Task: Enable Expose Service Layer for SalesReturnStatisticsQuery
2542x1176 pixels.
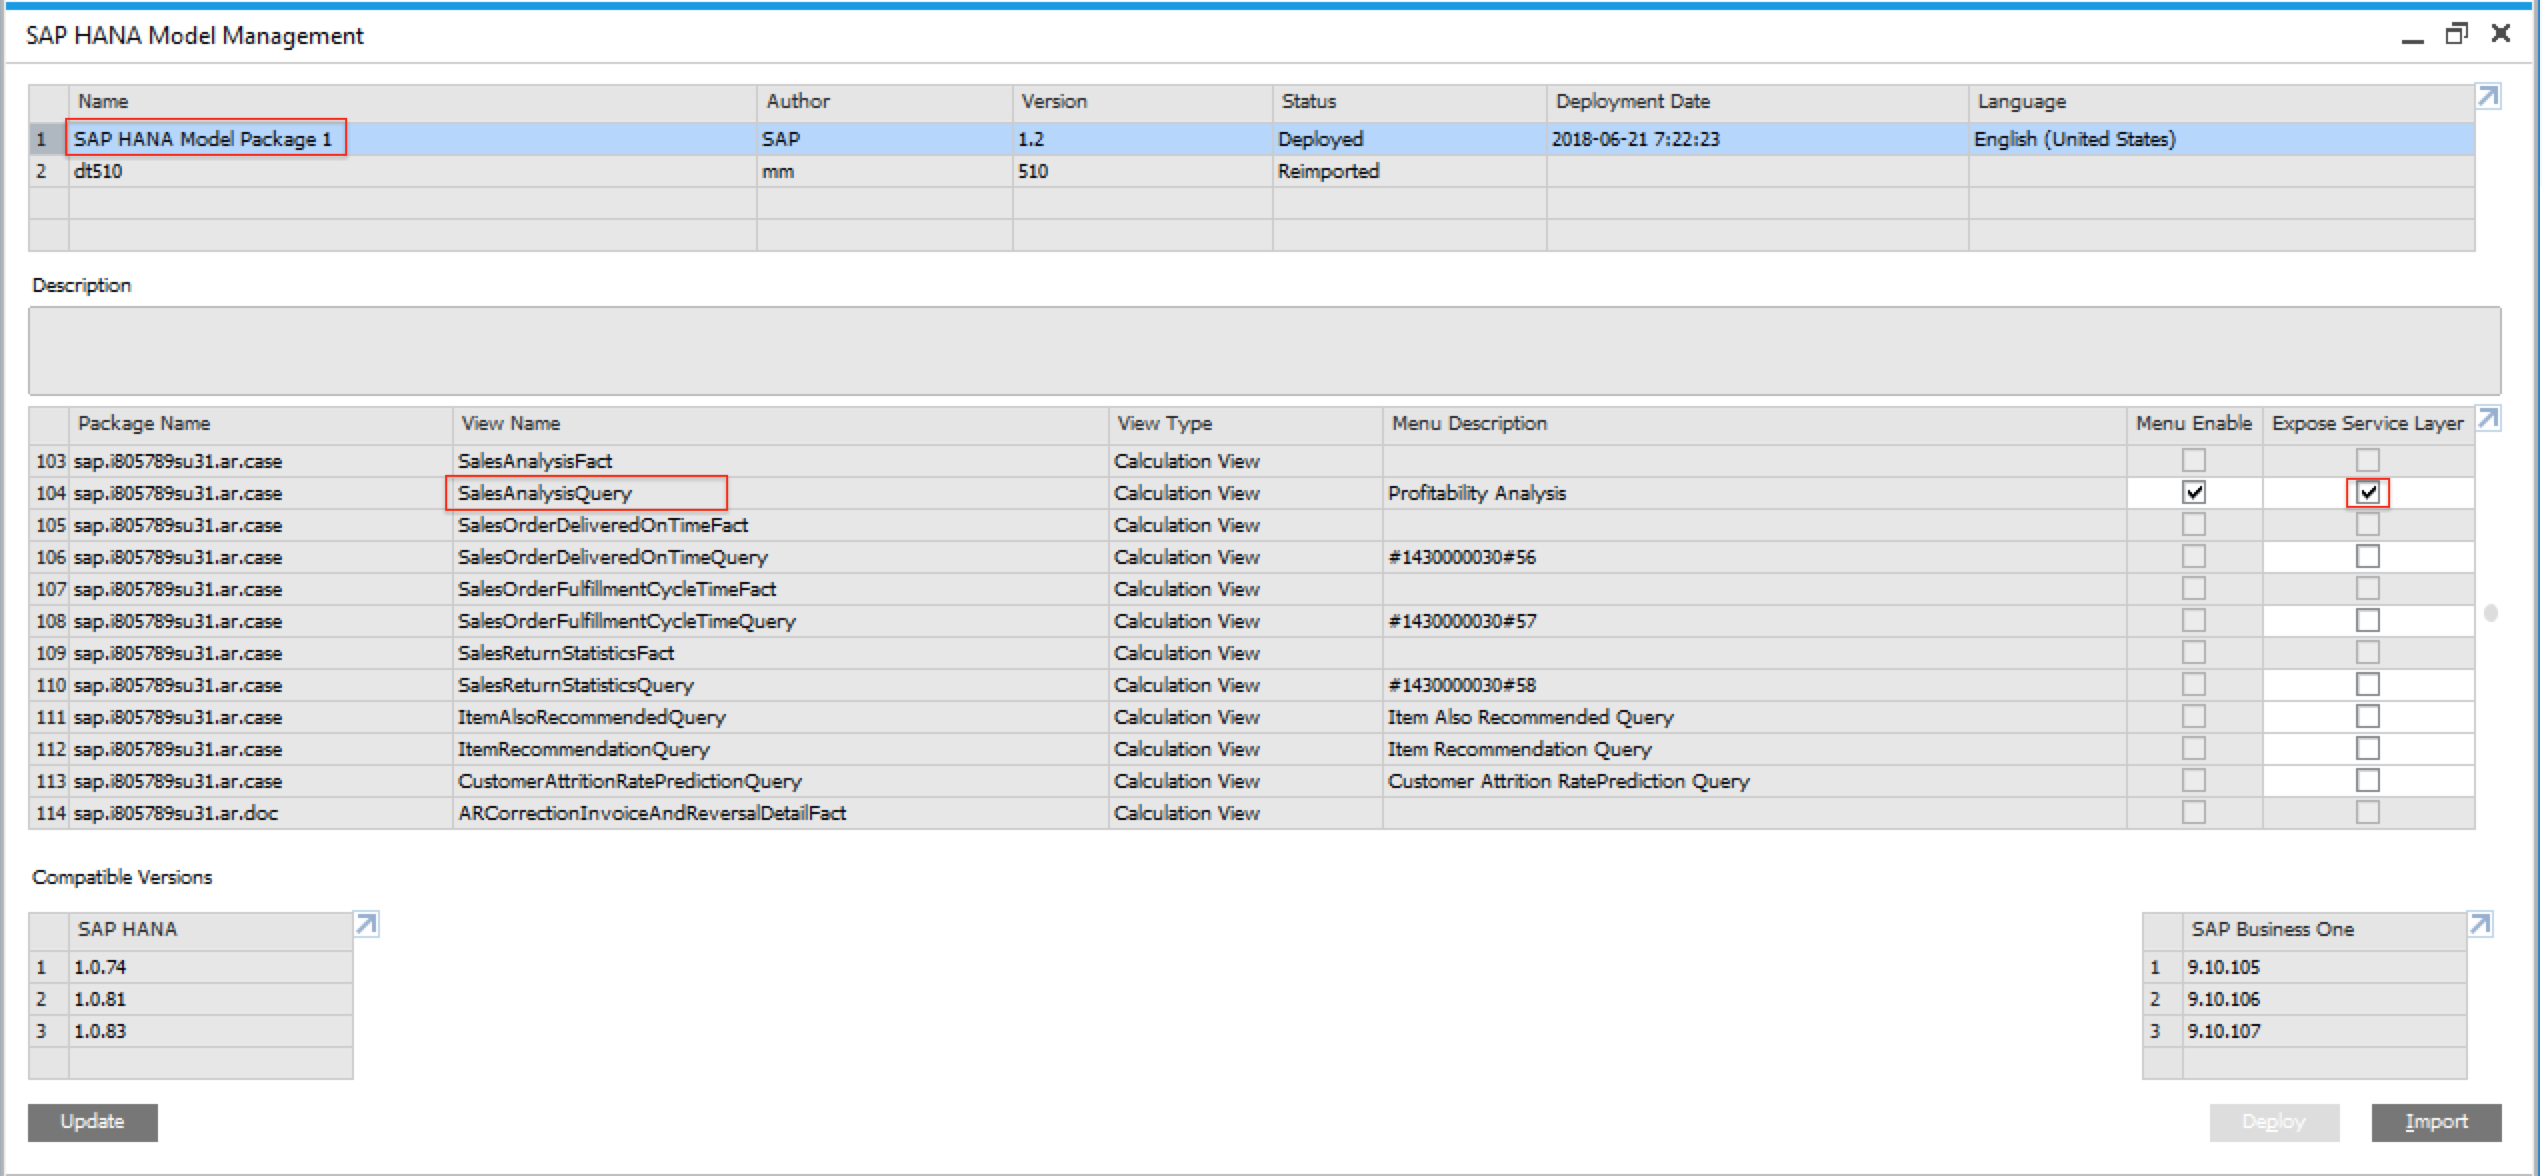Action: [x=2368, y=684]
